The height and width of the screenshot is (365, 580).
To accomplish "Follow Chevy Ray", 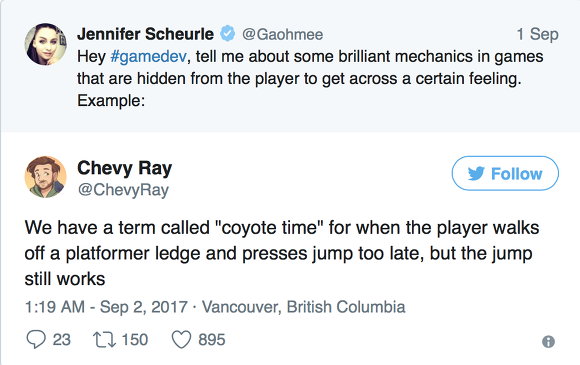I will point(505,173).
